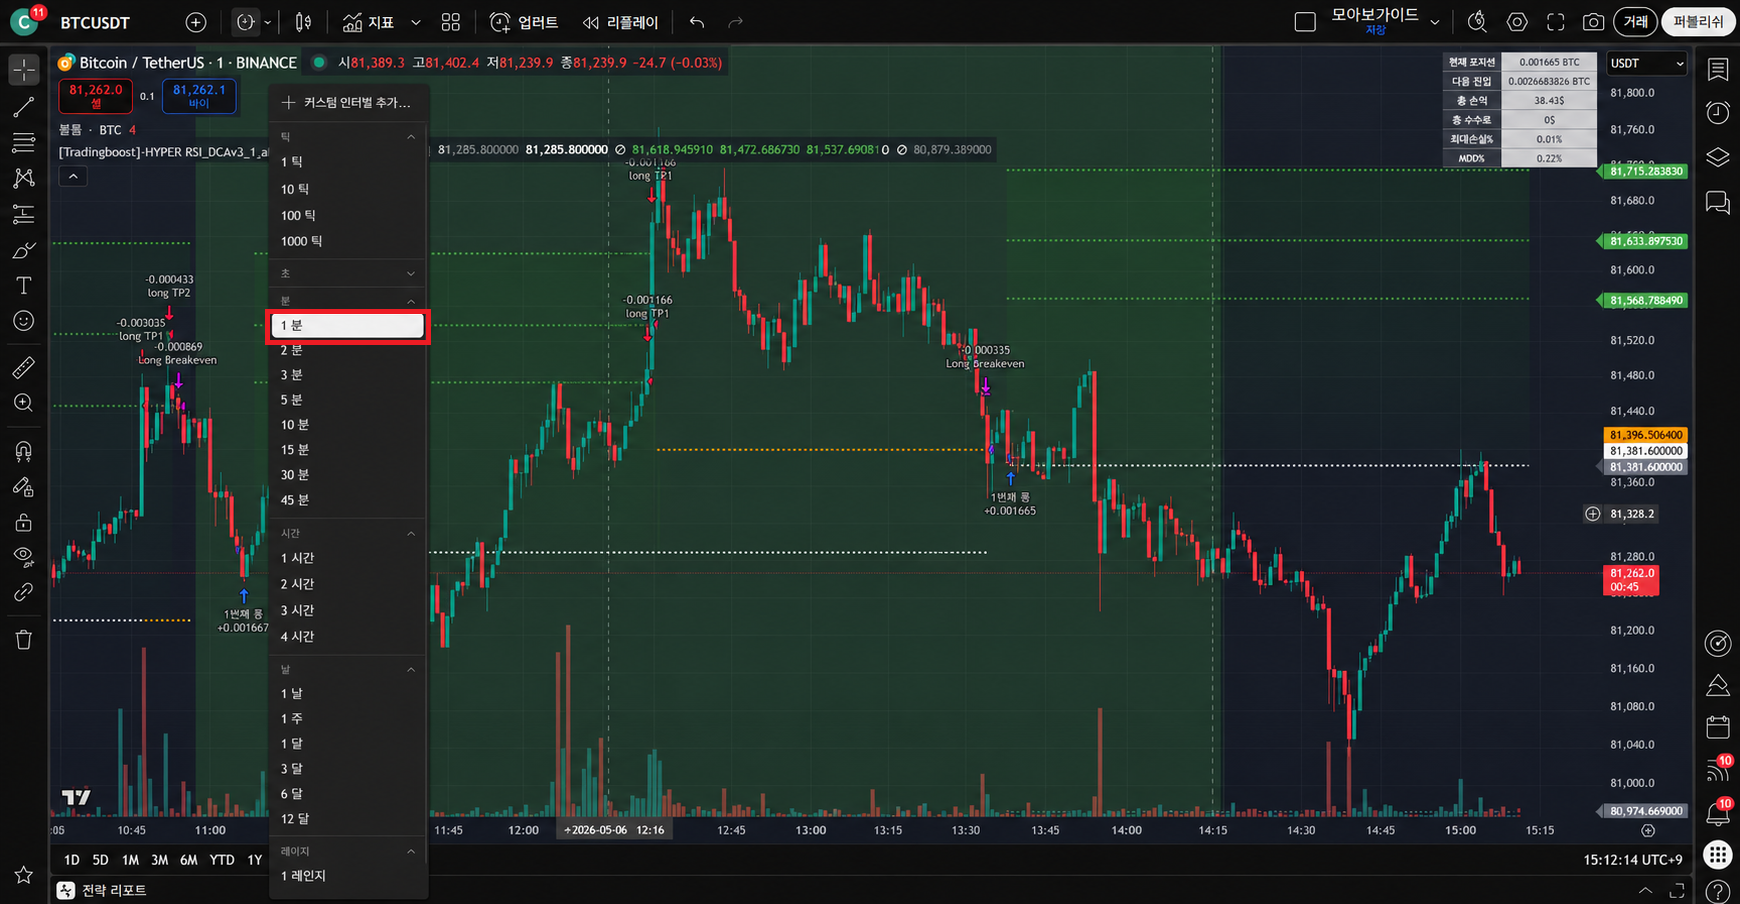Open the indicator templates grid
This screenshot has width=1740, height=904.
click(x=451, y=22)
